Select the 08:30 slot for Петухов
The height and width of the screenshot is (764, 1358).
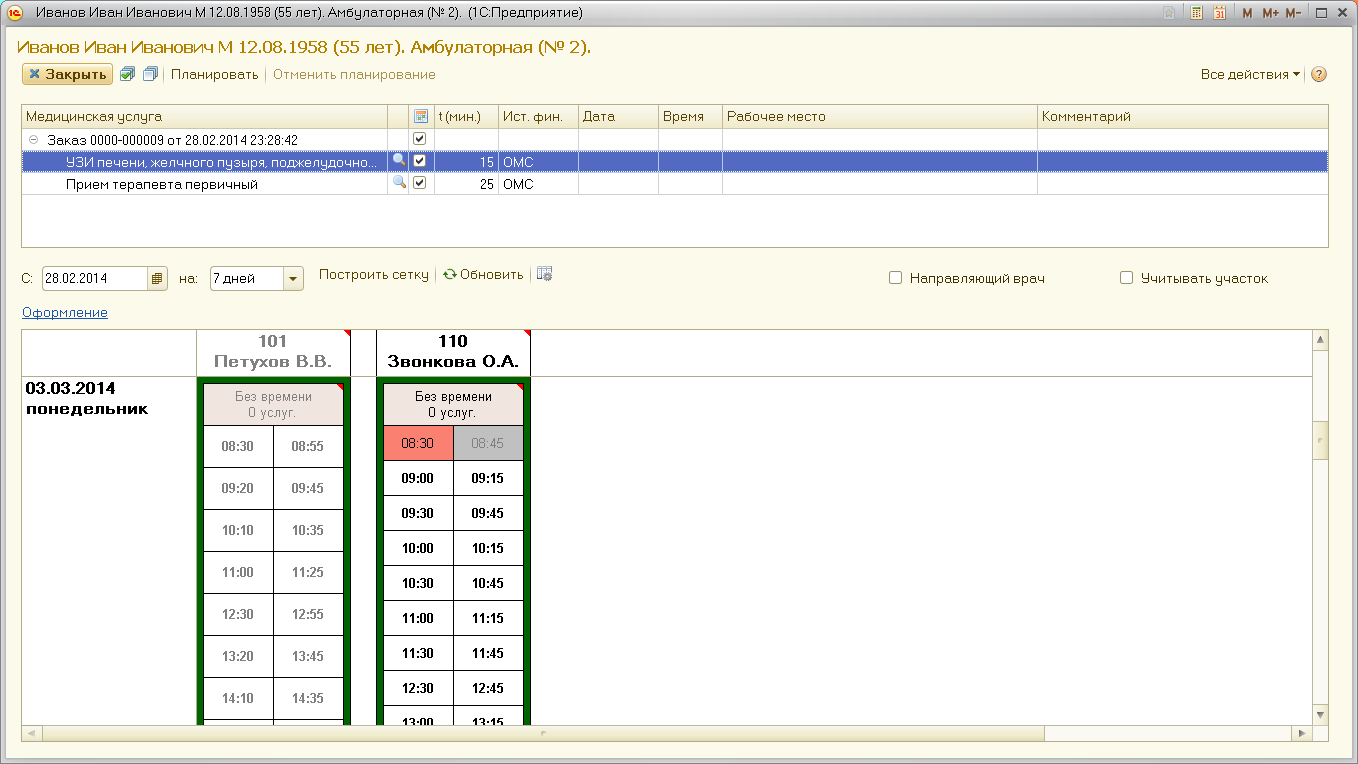[238, 446]
